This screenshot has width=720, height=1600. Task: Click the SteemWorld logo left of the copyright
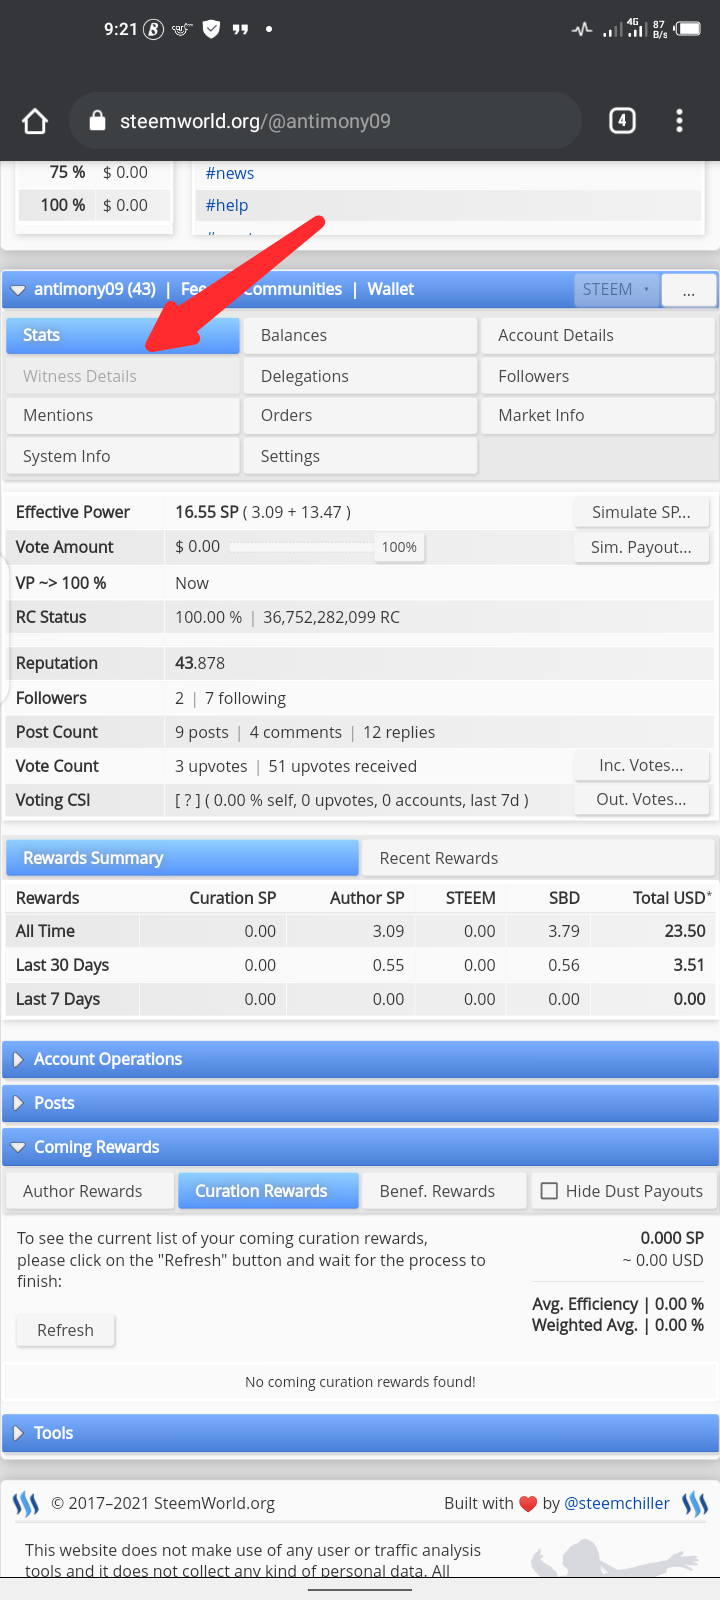pyautogui.click(x=25, y=1503)
